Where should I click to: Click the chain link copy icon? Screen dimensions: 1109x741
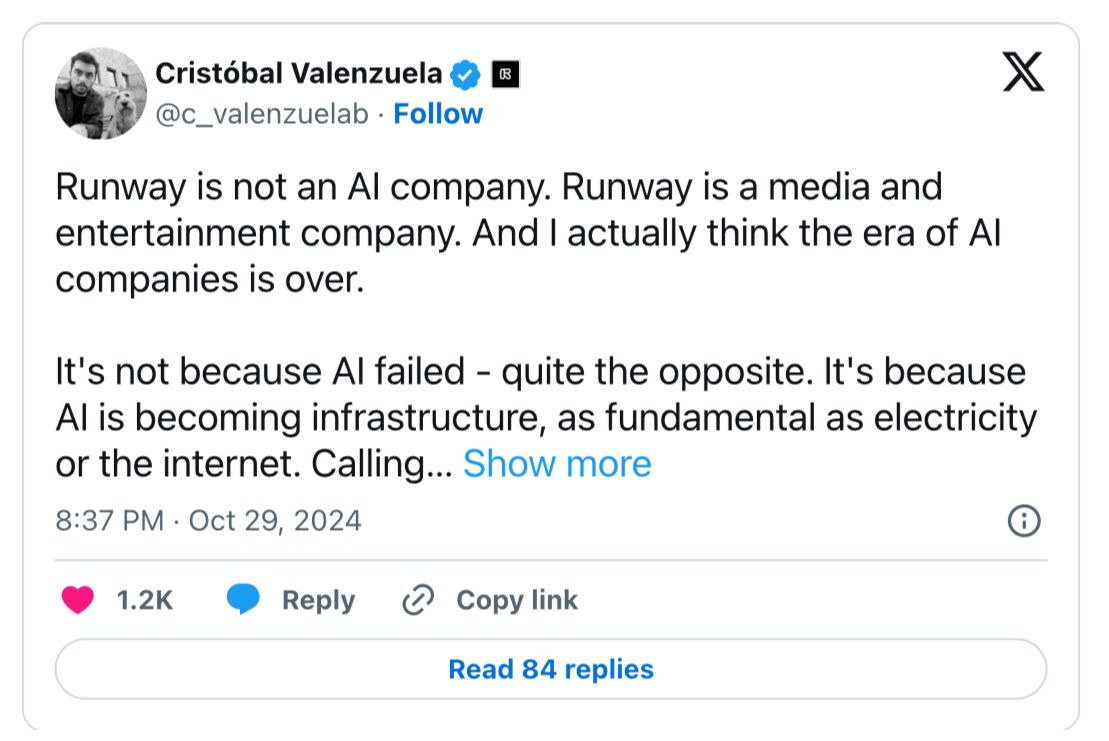pyautogui.click(x=416, y=600)
